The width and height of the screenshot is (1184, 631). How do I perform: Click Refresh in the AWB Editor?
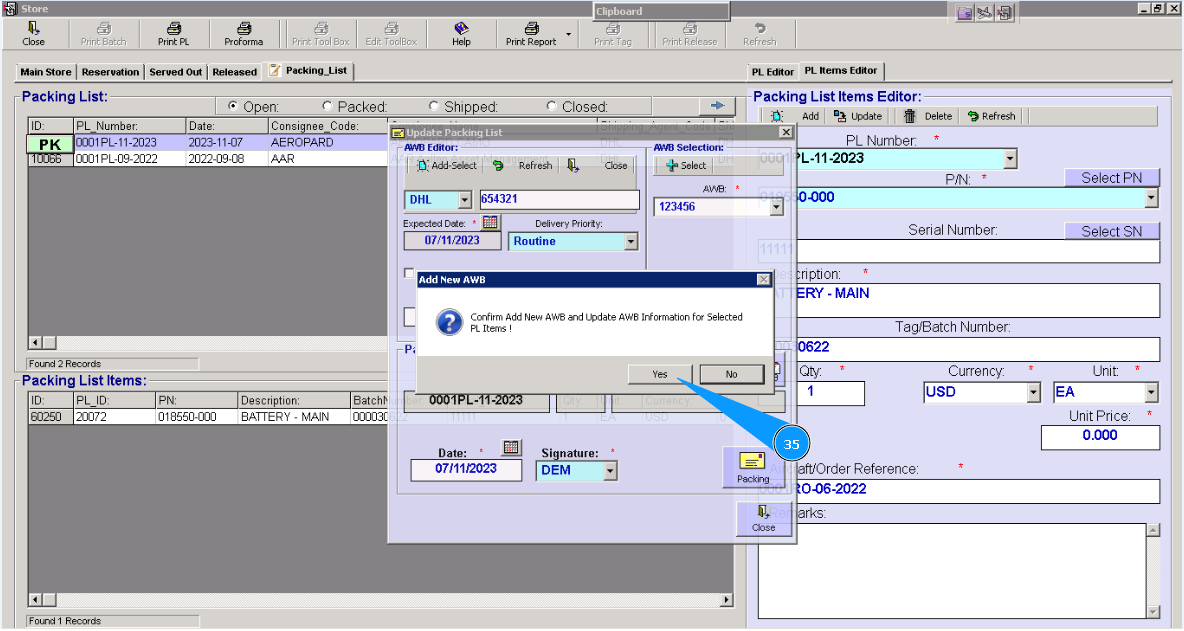(523, 165)
